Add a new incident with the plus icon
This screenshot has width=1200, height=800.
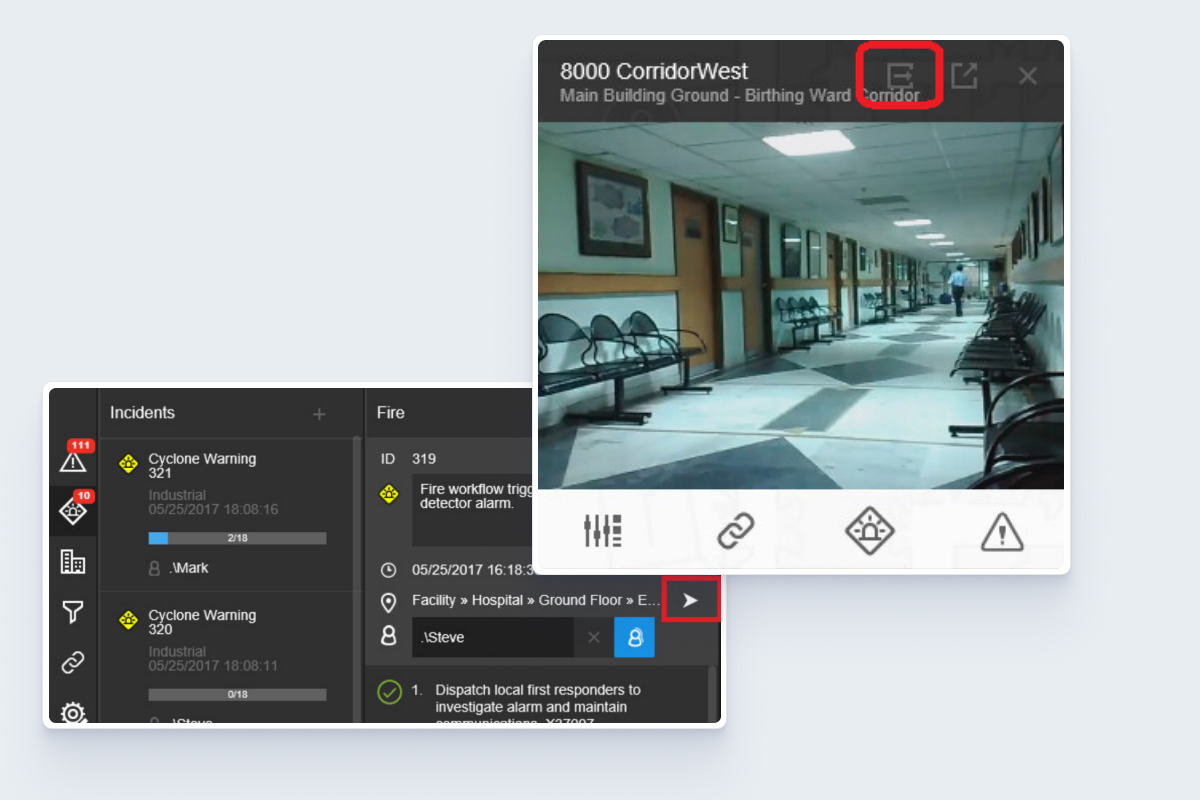pyautogui.click(x=319, y=414)
